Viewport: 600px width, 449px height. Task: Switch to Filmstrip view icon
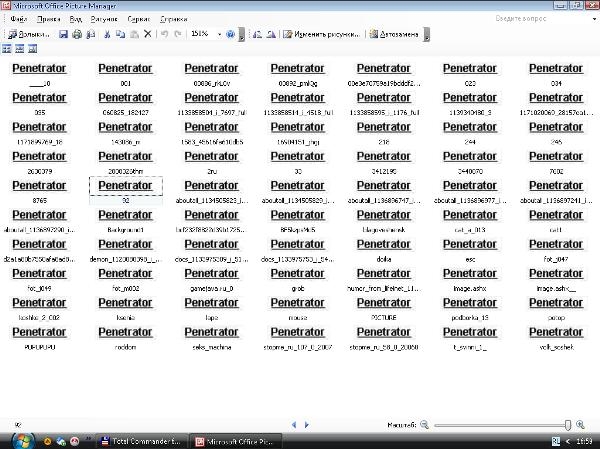coord(20,49)
